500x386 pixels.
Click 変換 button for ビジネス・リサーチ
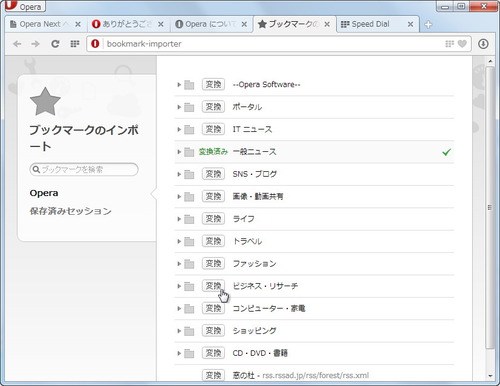pyautogui.click(x=213, y=286)
